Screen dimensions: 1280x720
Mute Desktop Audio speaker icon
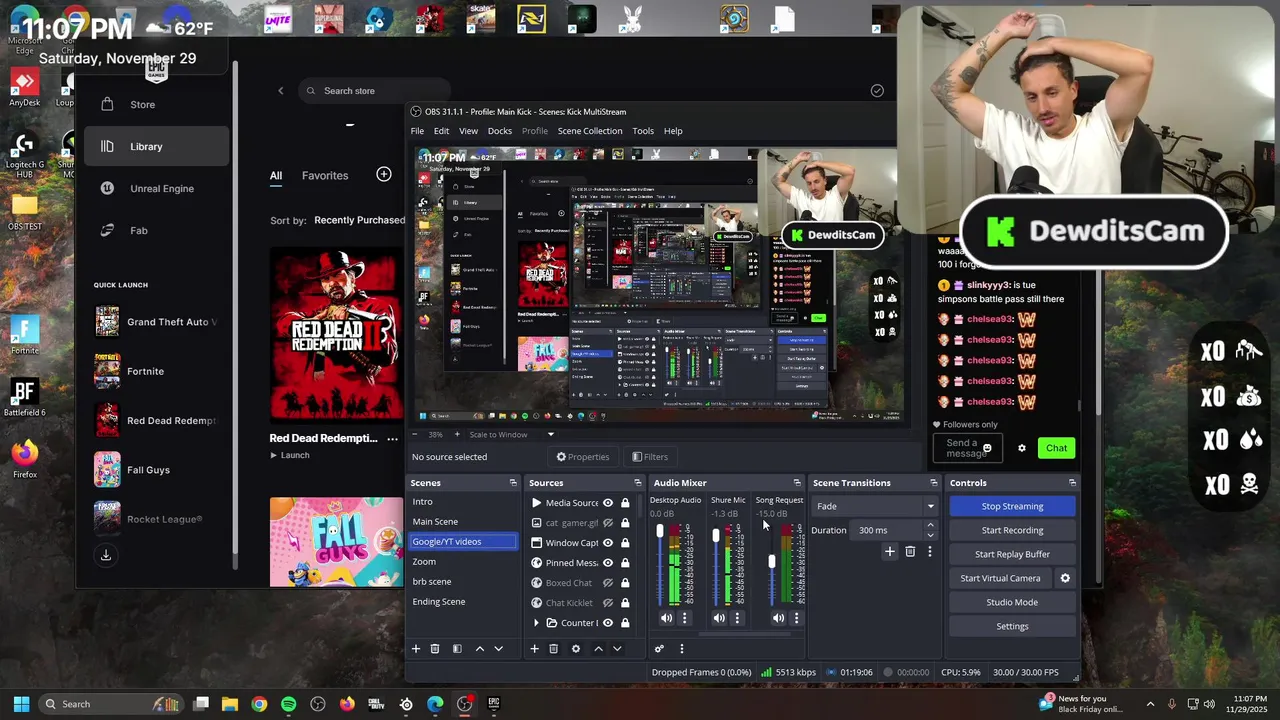(666, 618)
